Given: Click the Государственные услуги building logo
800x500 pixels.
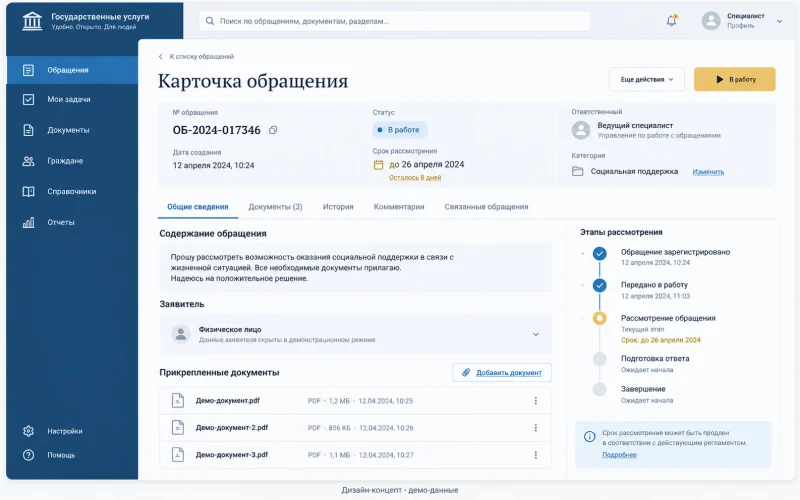Looking at the screenshot, I should pos(32,21).
